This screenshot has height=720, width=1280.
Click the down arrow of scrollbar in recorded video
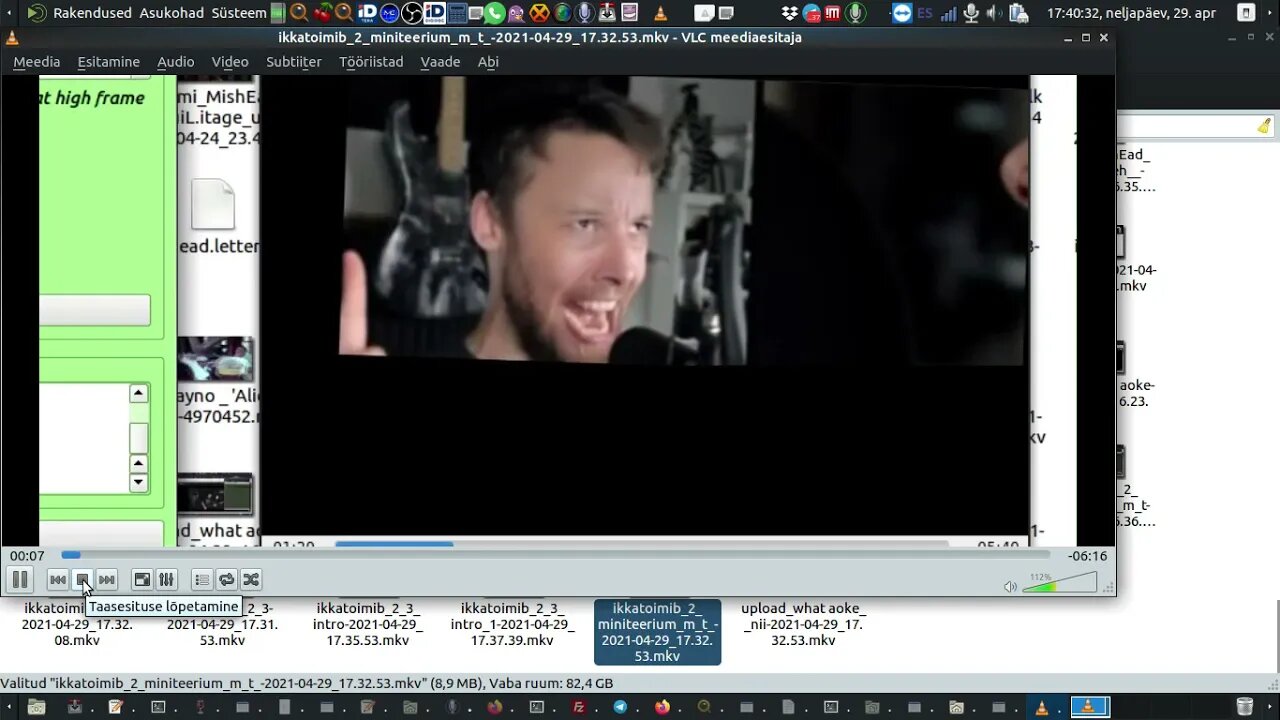(x=139, y=483)
